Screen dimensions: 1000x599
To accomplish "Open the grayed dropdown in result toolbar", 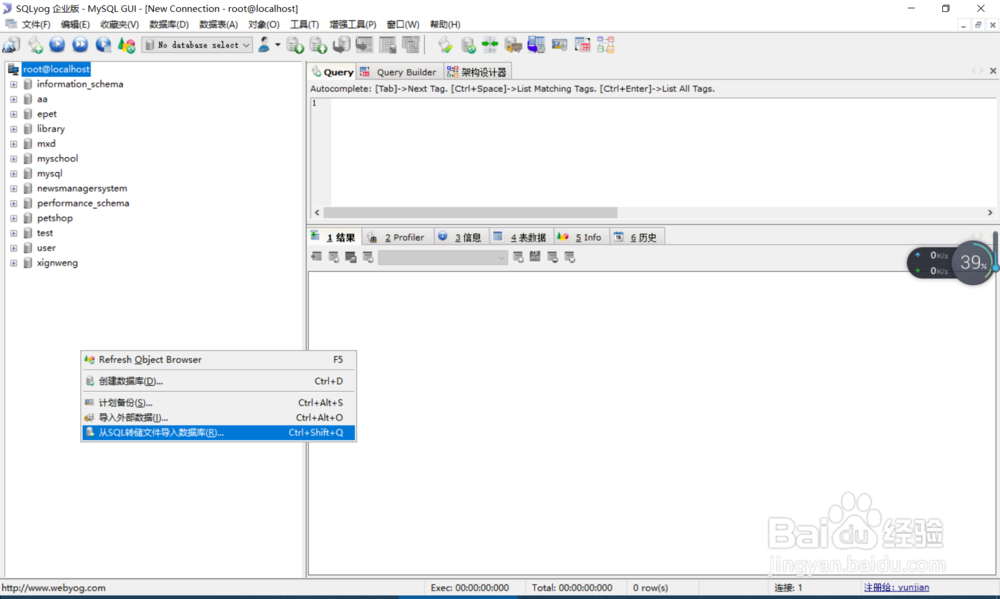I will [443, 257].
